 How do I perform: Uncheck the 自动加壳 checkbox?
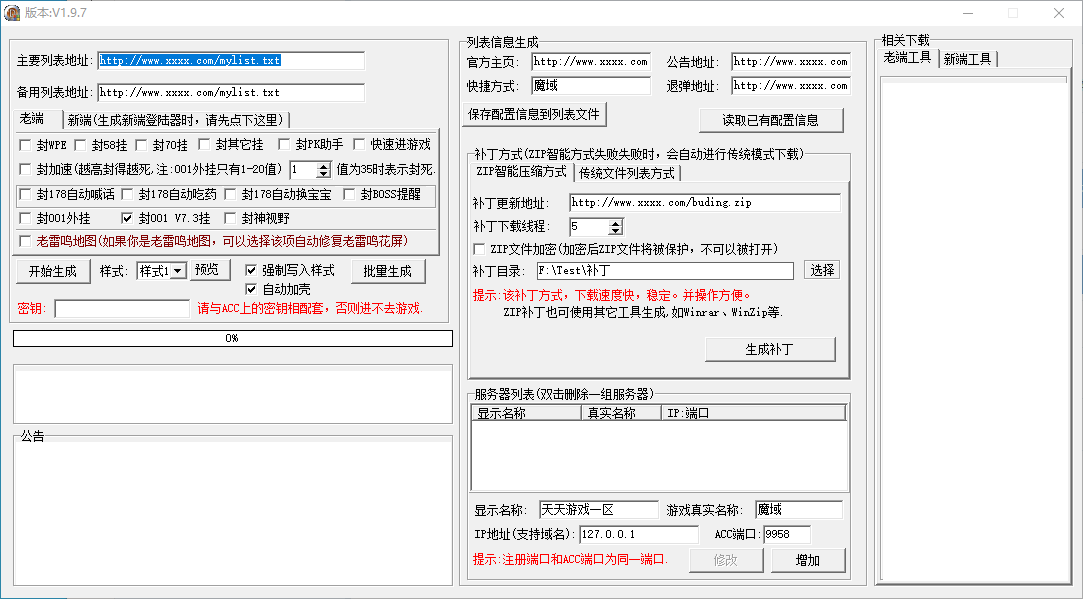click(251, 289)
